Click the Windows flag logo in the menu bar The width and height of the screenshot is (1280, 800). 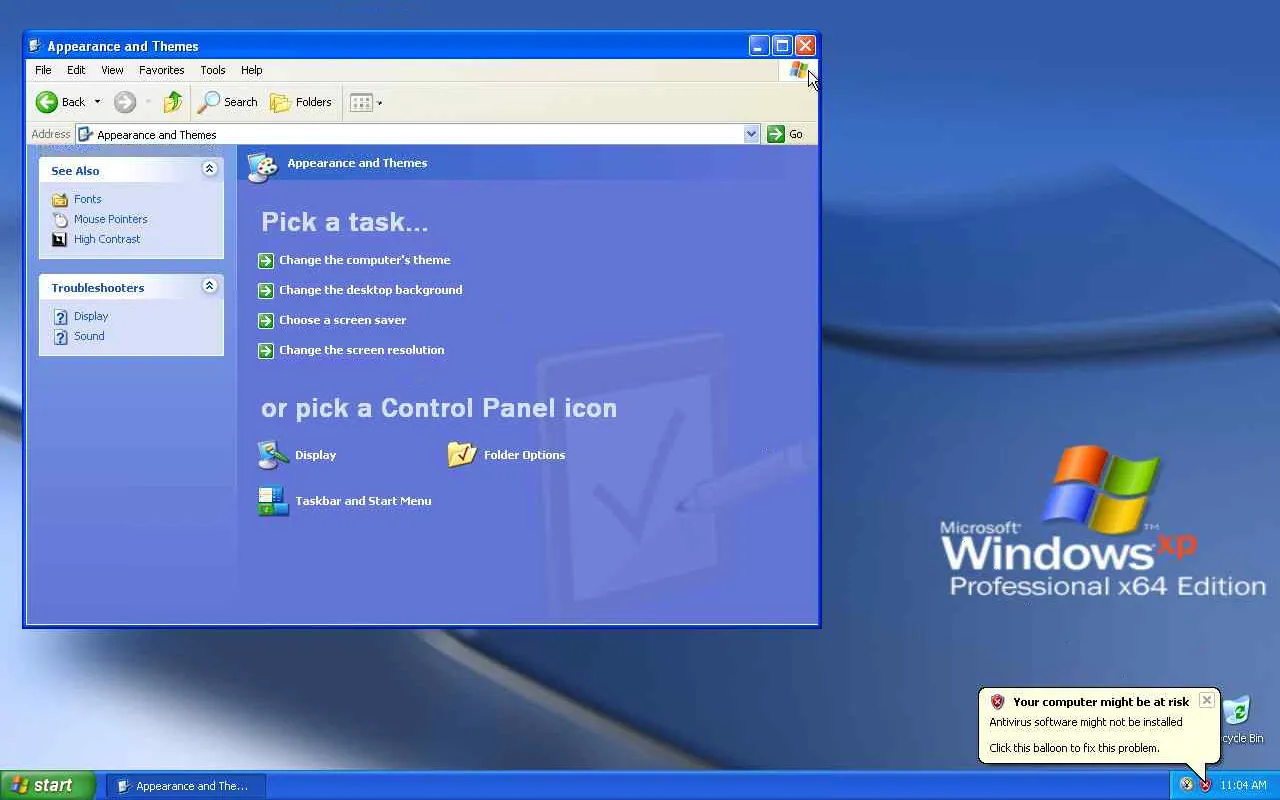click(x=797, y=70)
